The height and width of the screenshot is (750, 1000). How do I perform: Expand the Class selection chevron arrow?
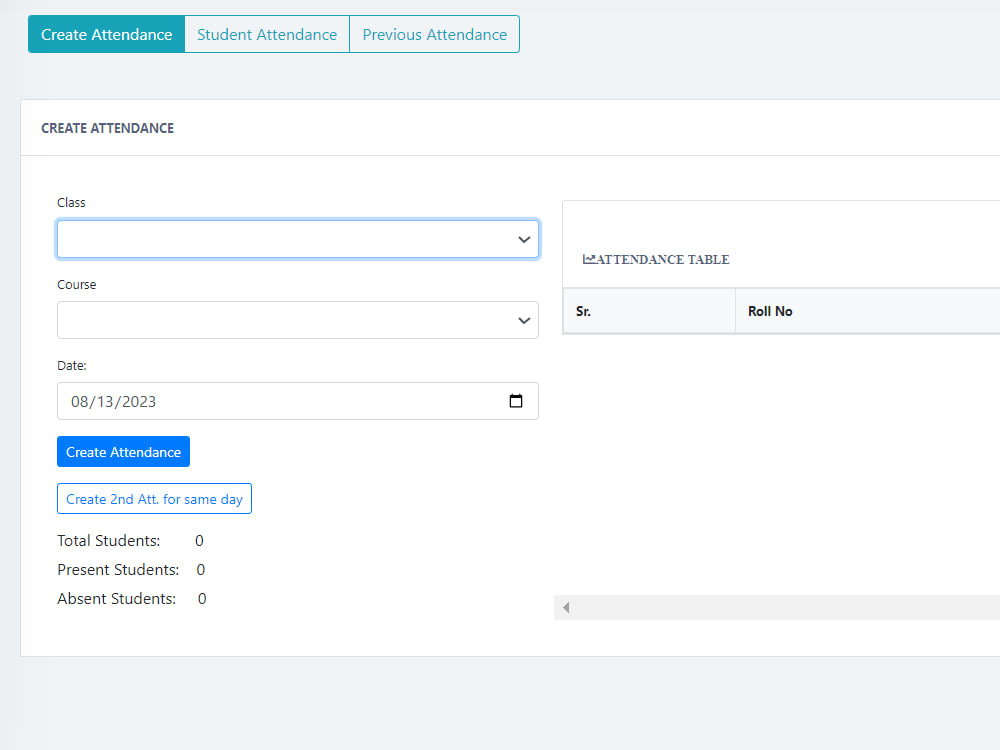coord(524,239)
